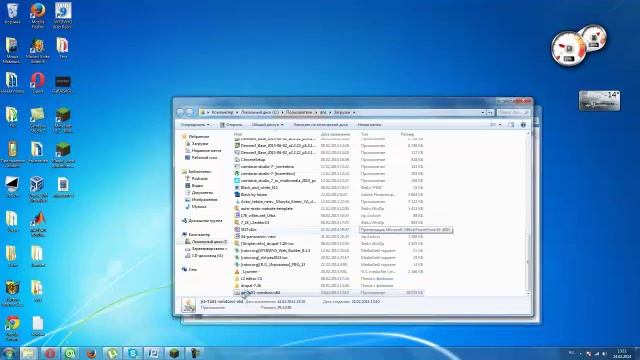
Task: Open Explorer help question-mark icon
Action: pos(523,124)
